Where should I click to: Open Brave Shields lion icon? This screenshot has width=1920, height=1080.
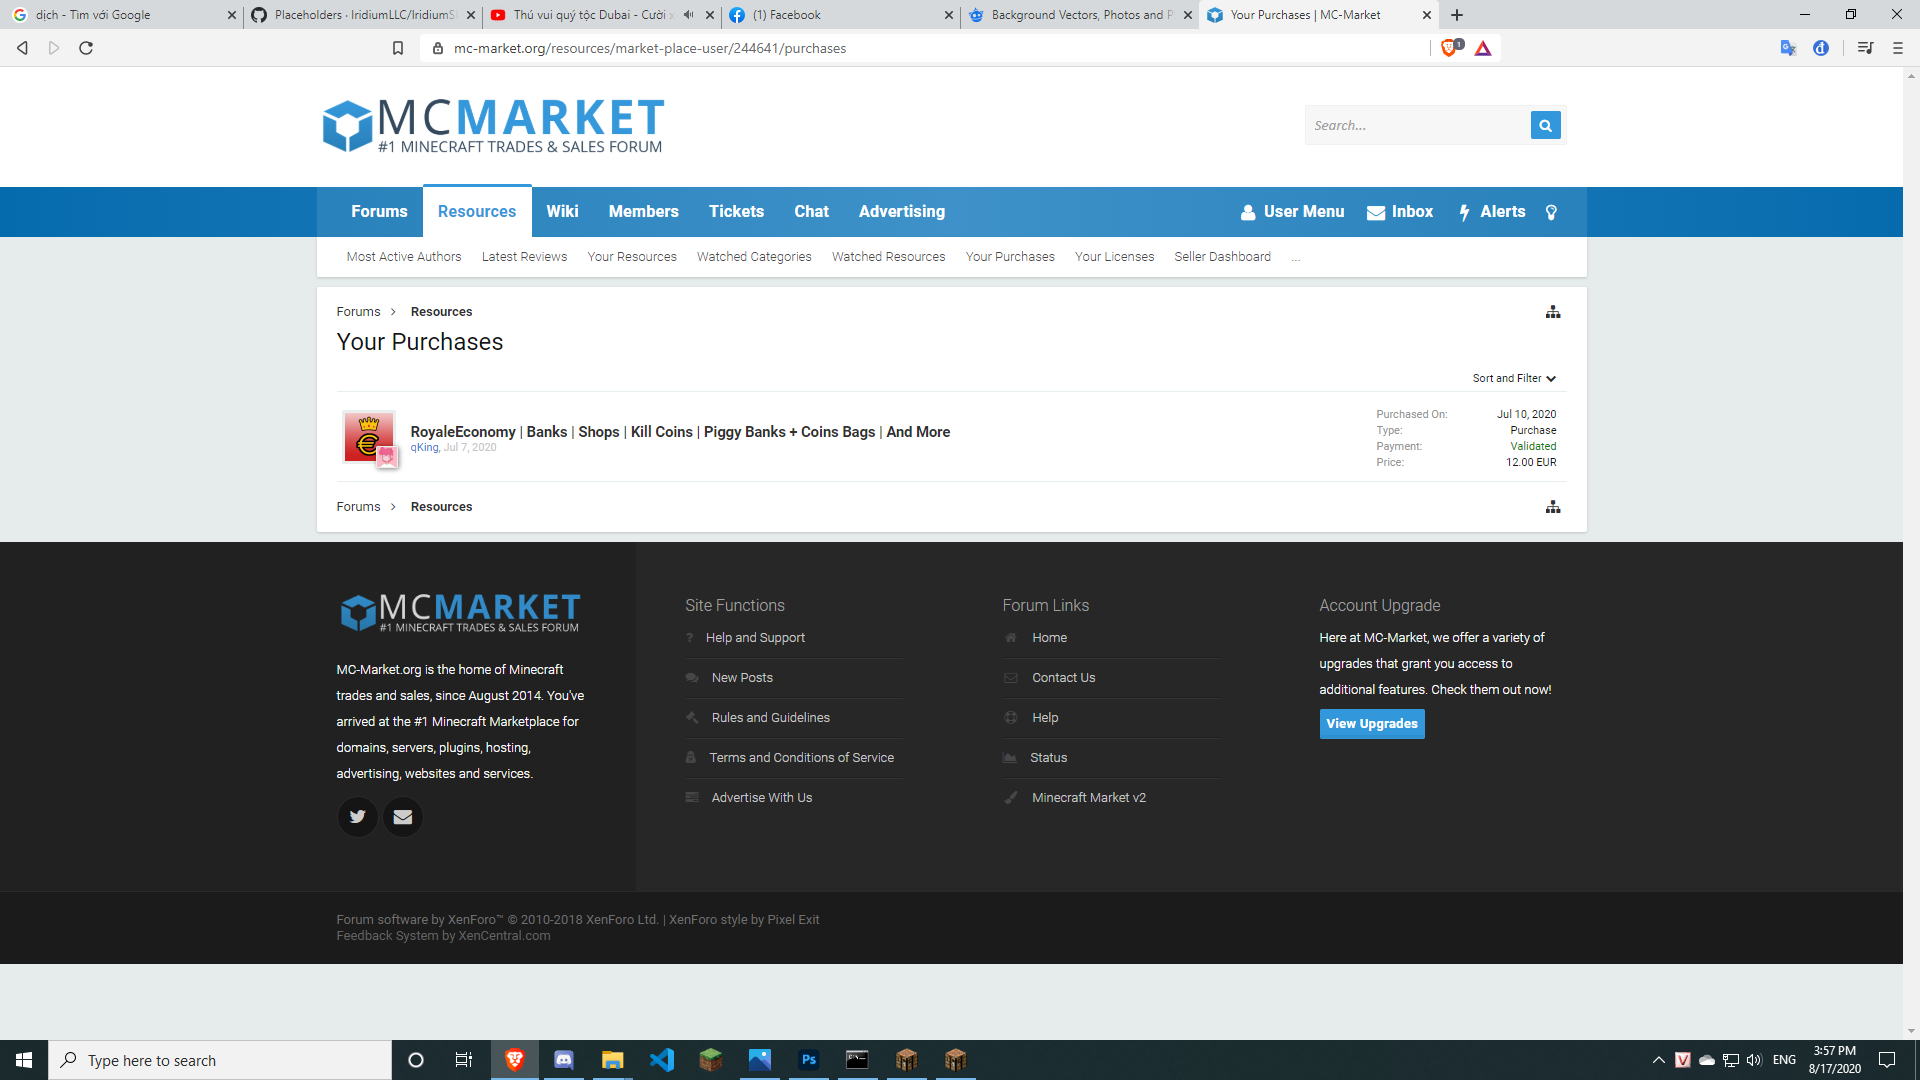pyautogui.click(x=1449, y=48)
